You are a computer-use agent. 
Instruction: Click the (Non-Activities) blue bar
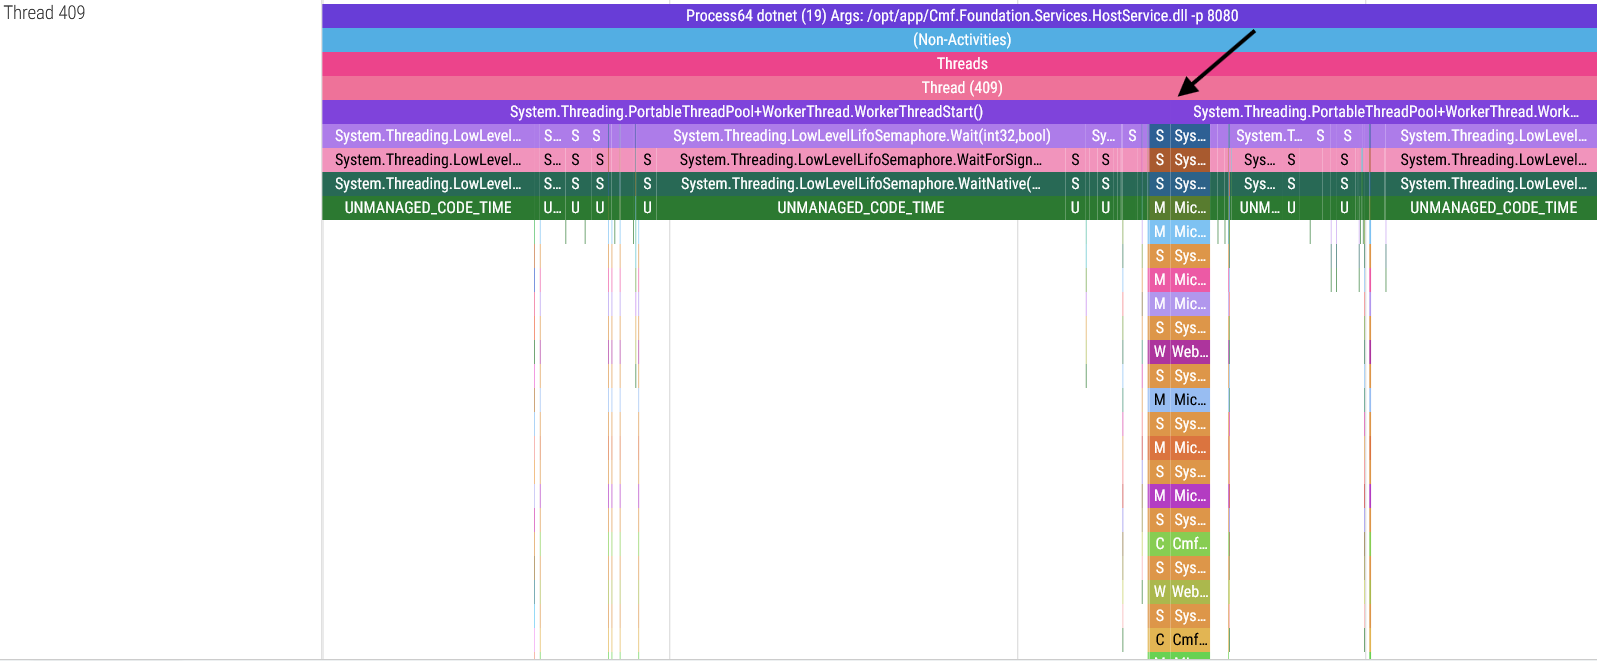(x=960, y=40)
